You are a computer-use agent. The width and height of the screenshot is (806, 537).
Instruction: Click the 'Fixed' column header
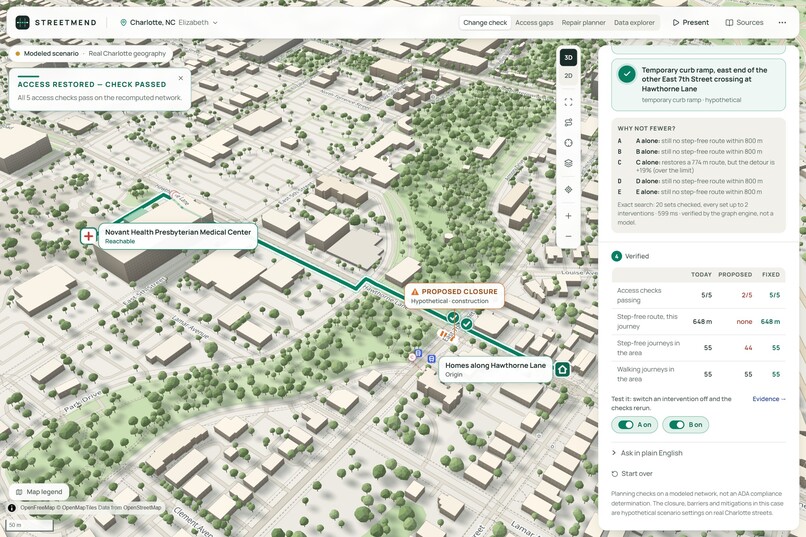(x=771, y=274)
